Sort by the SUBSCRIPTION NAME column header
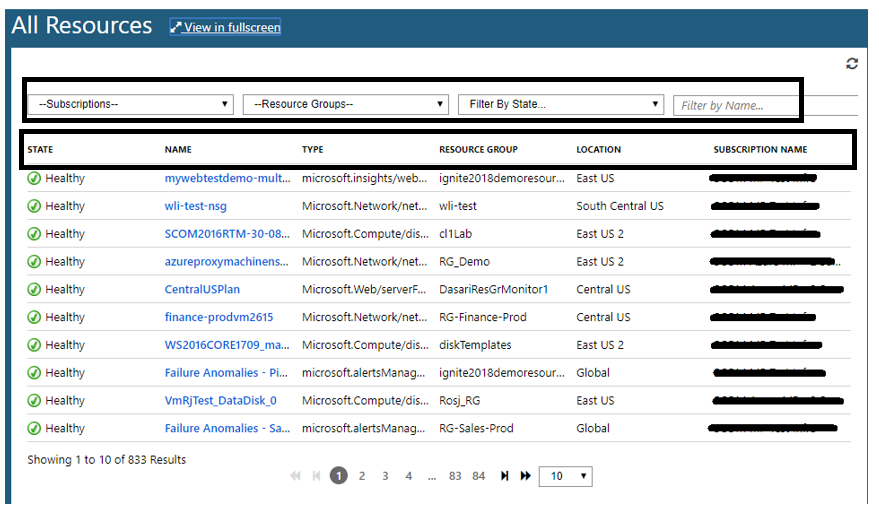 coord(760,150)
